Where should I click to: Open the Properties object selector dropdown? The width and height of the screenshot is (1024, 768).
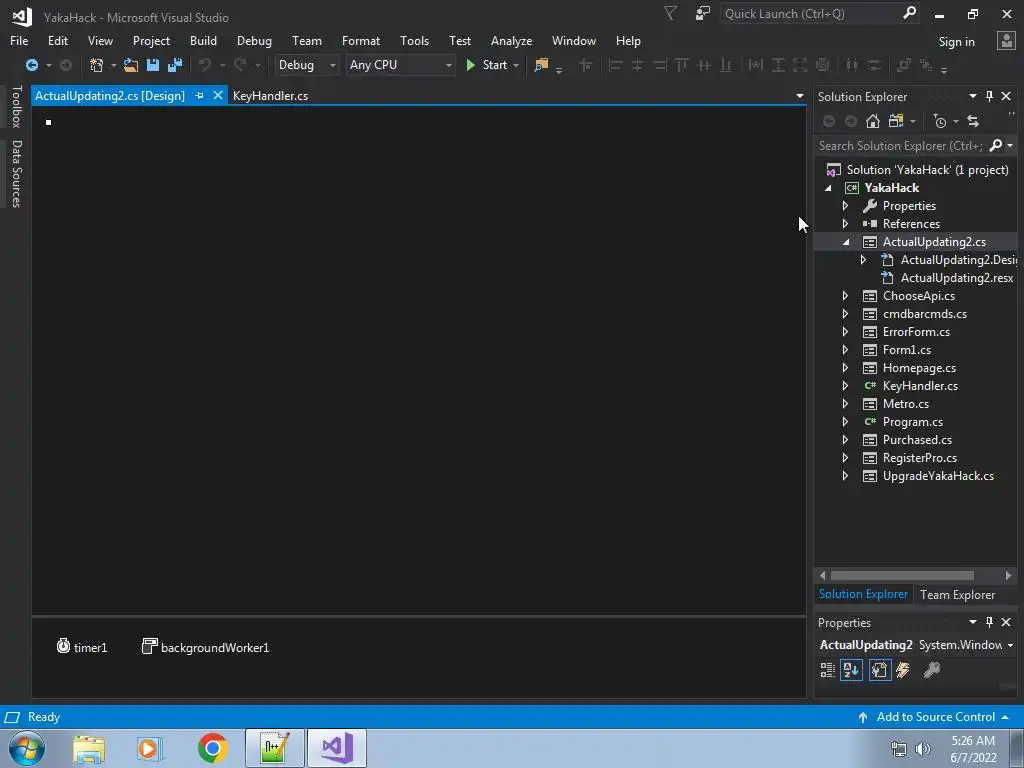coord(1010,645)
